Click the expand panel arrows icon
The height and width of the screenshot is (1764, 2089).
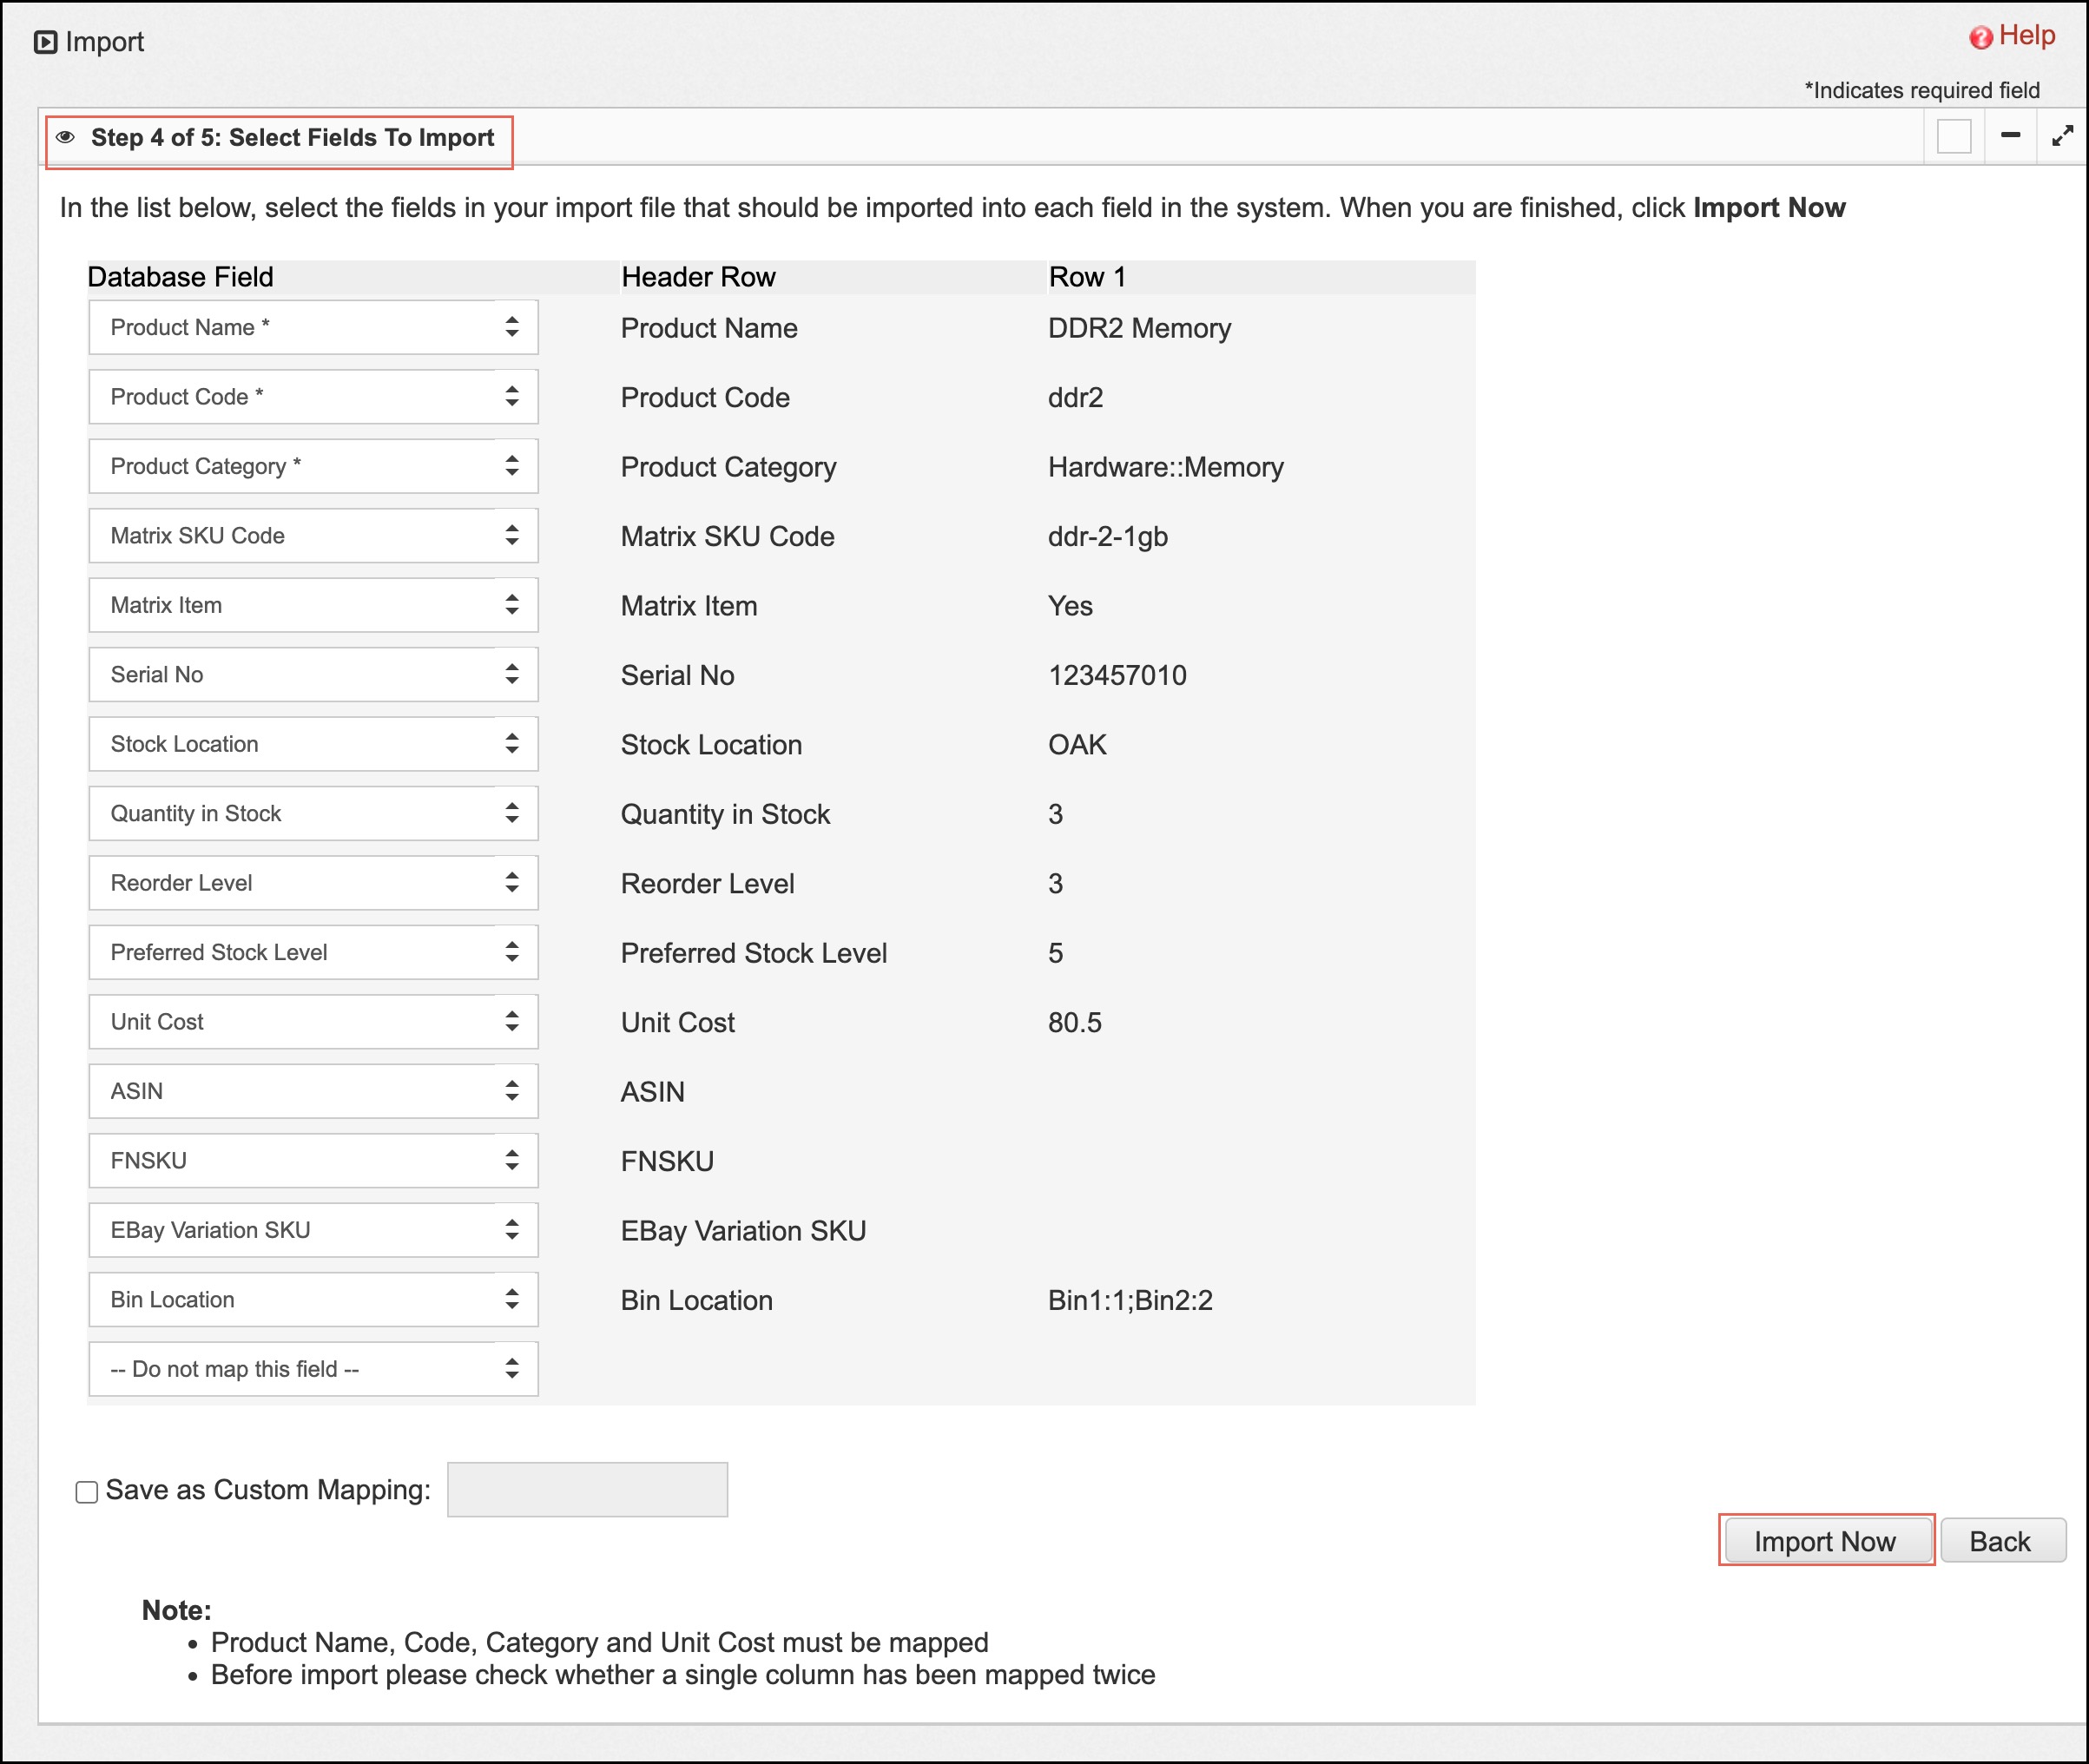(2062, 136)
